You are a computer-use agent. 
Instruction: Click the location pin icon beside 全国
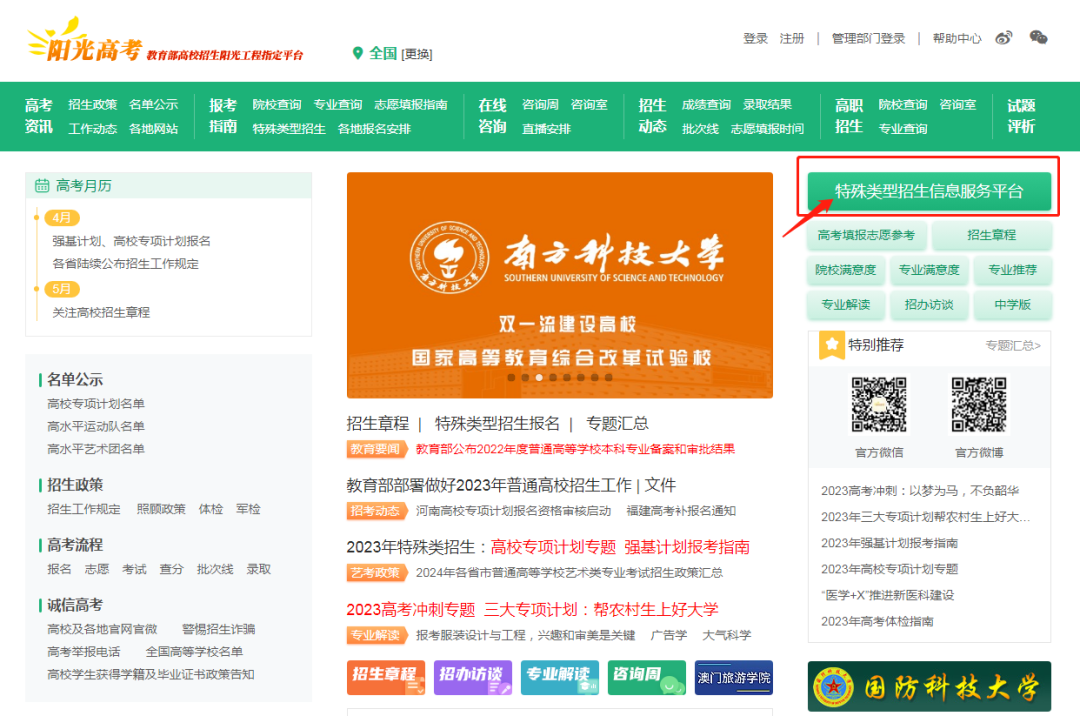click(x=357, y=53)
